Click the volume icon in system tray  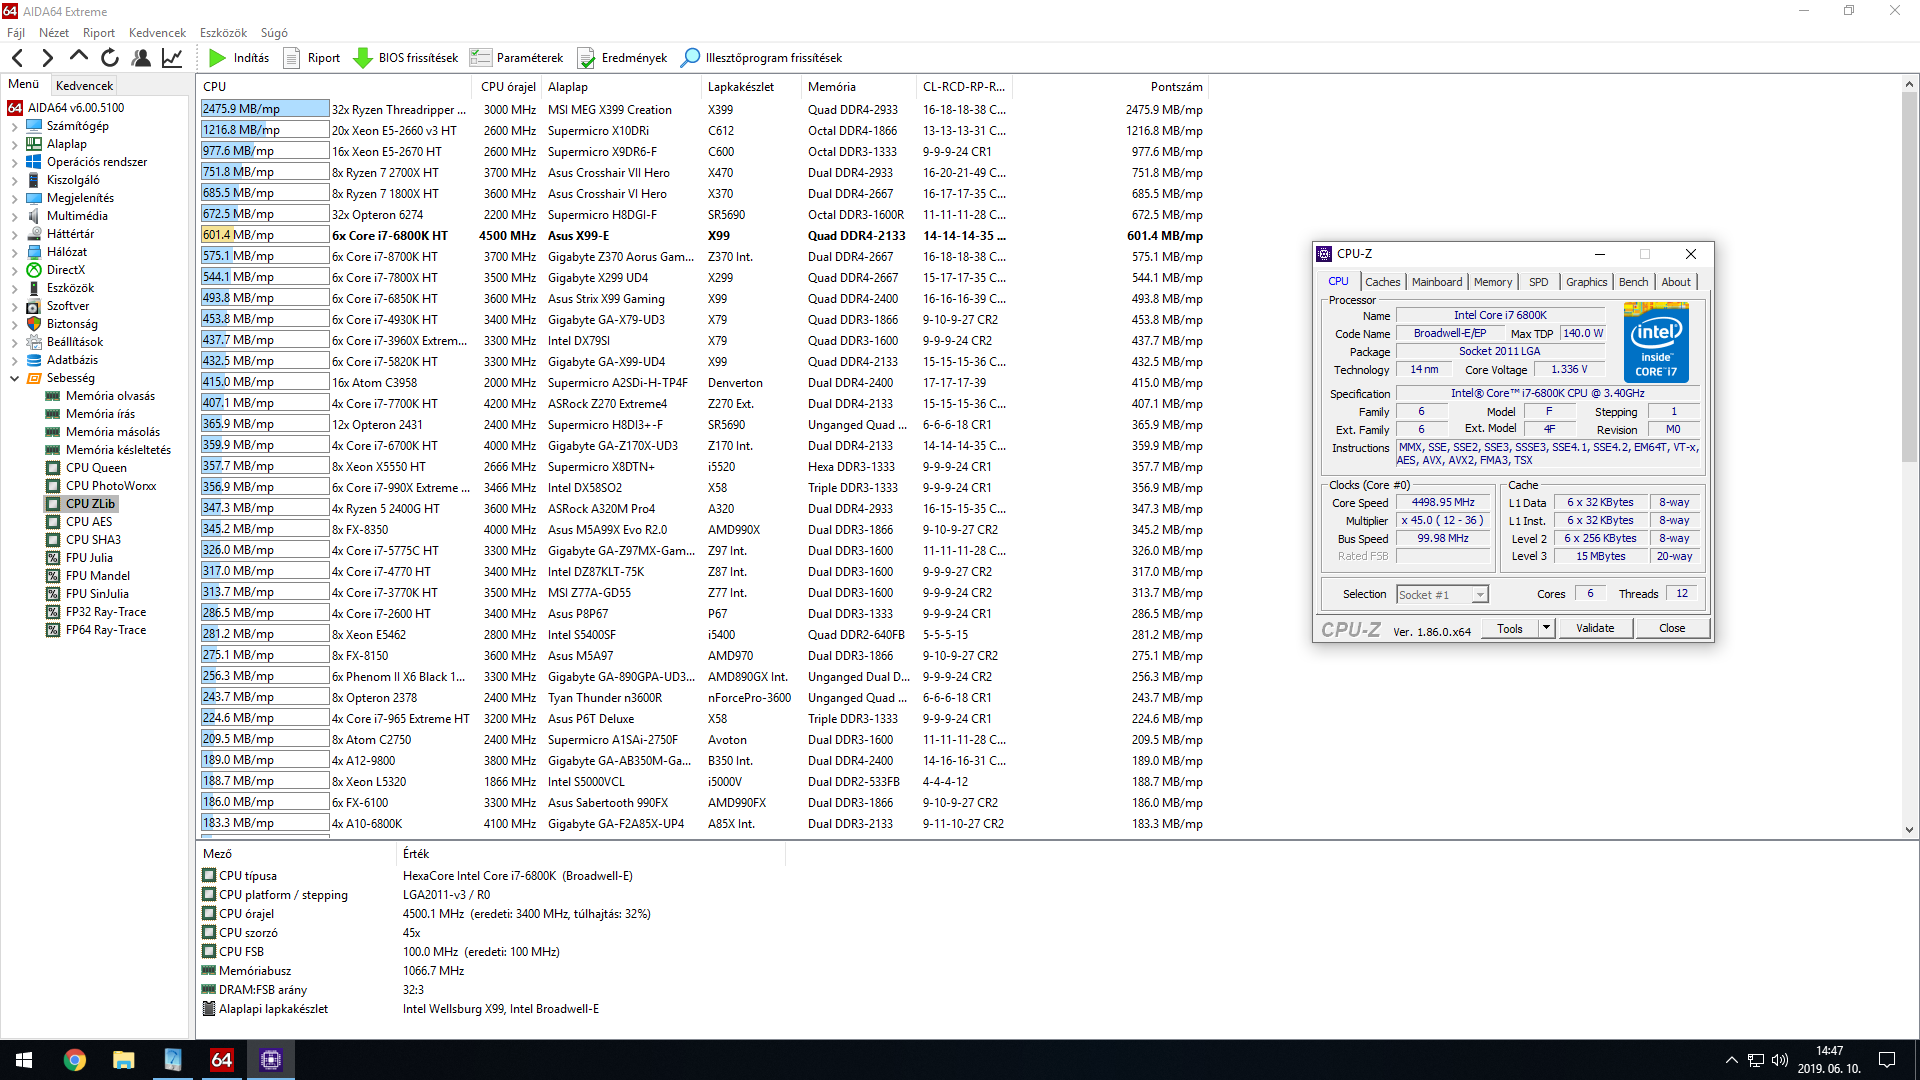click(x=1780, y=1060)
